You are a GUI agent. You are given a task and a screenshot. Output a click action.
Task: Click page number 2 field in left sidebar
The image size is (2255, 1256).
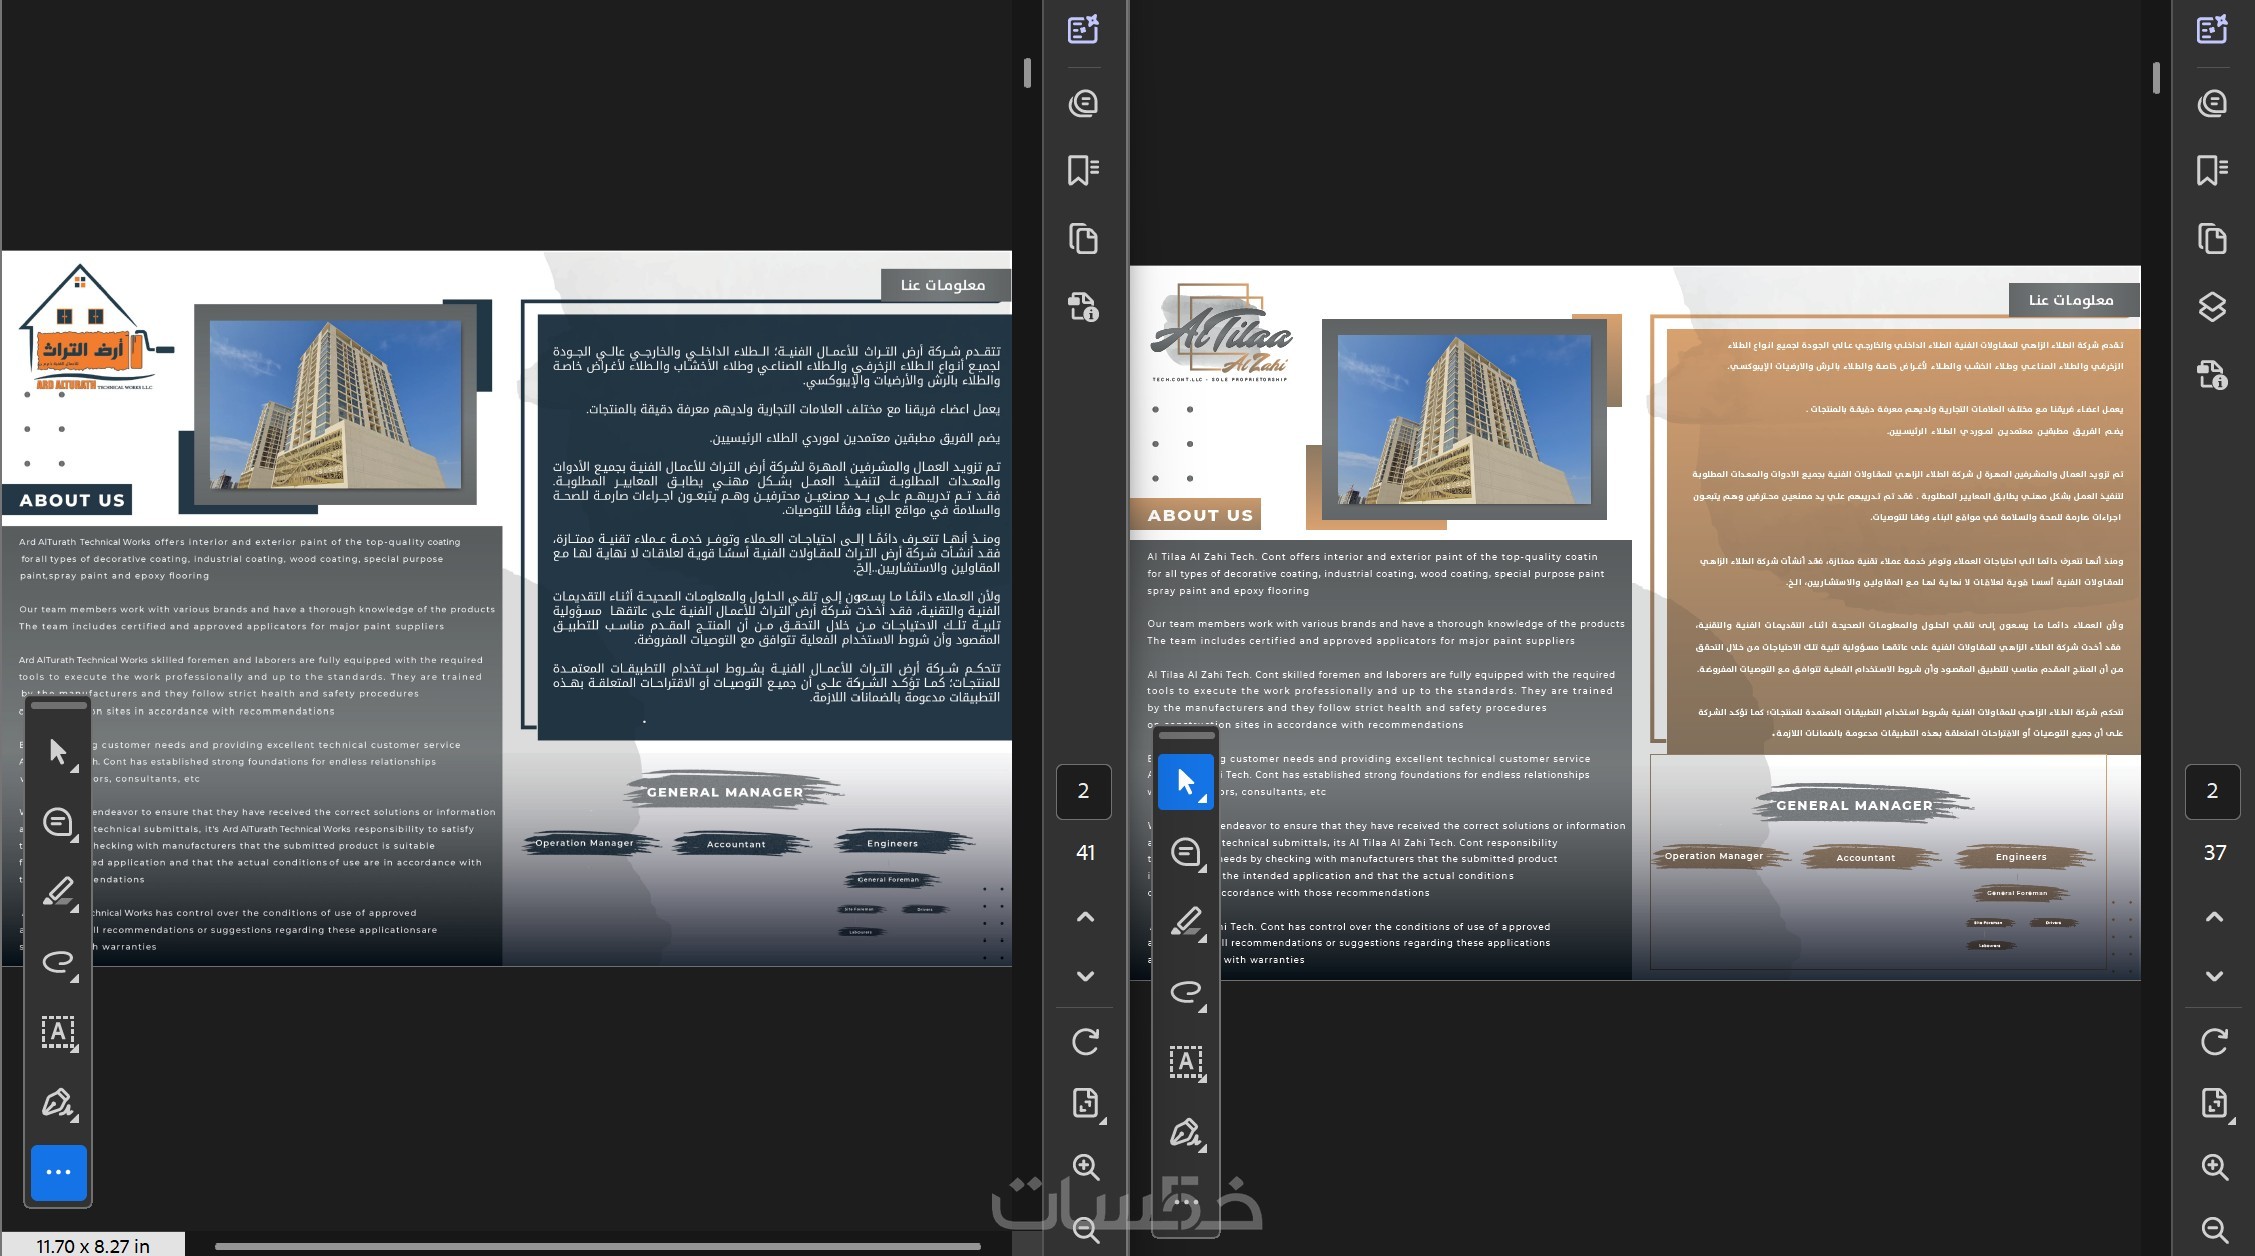pos(1083,792)
